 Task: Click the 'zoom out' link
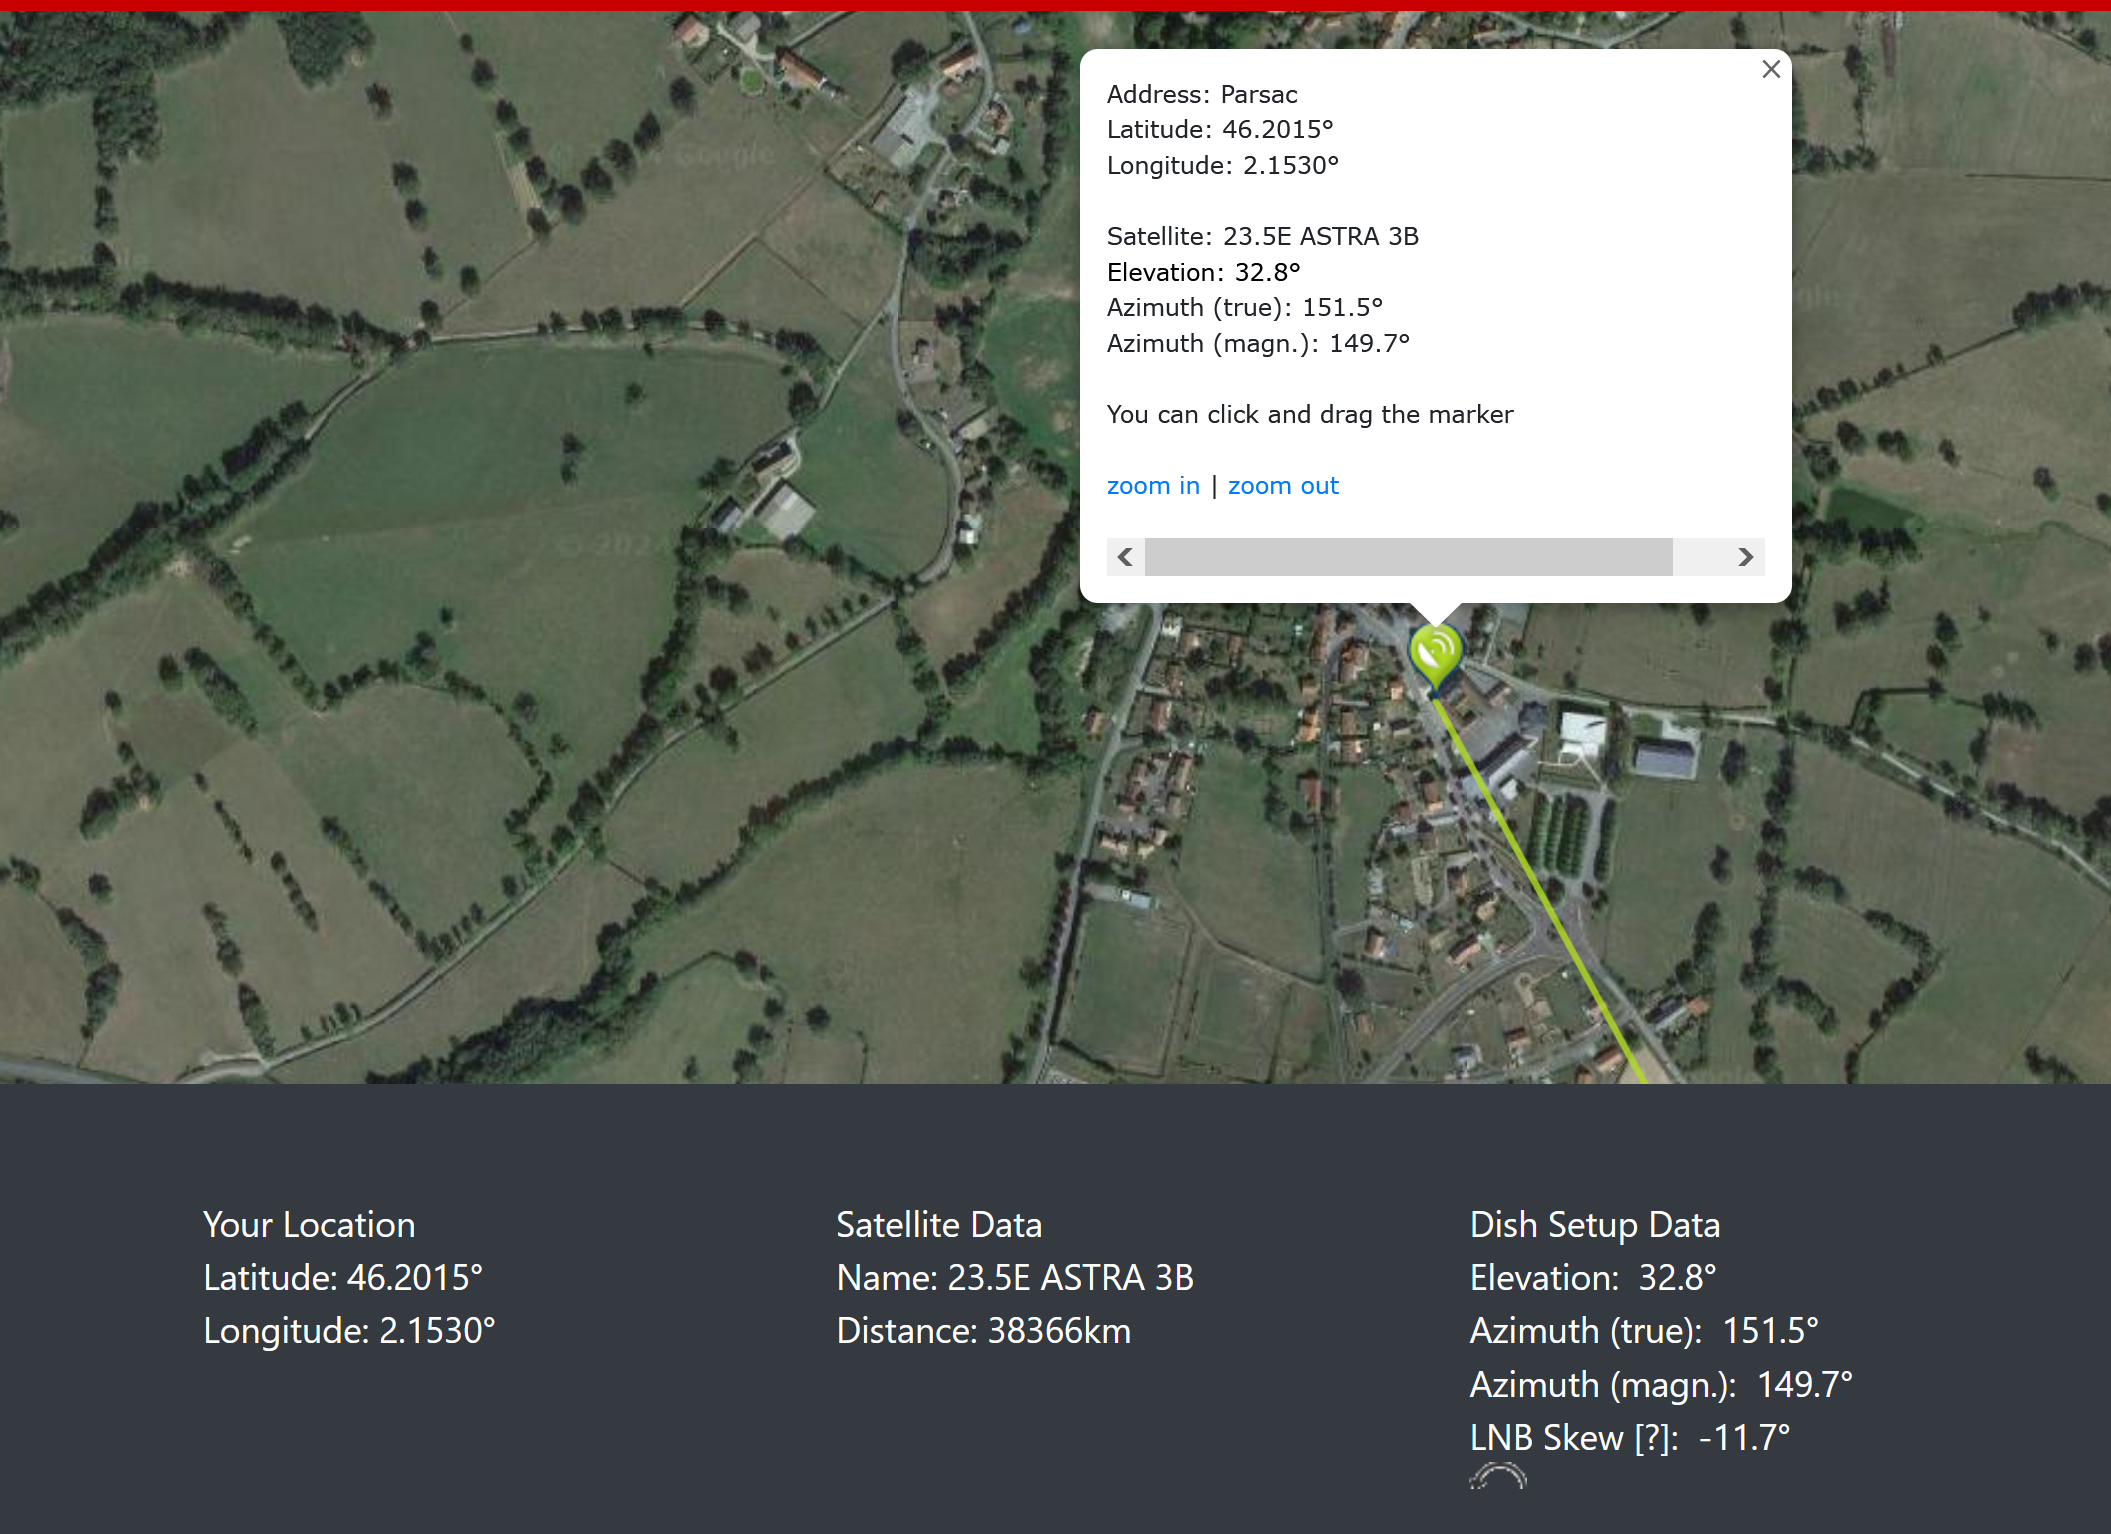click(1282, 486)
